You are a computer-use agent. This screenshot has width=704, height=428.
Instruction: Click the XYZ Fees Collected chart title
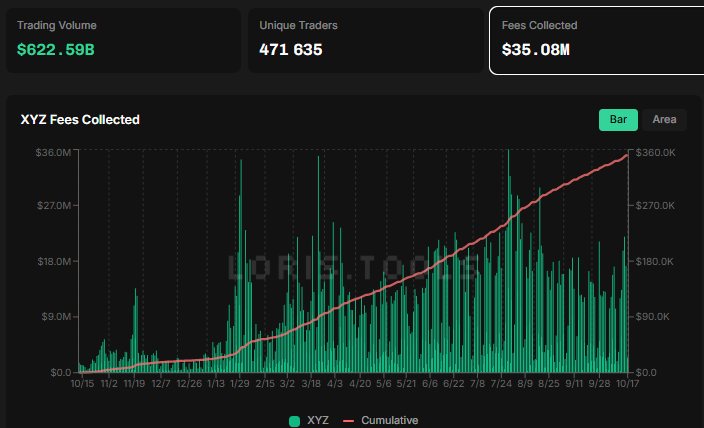(x=80, y=120)
